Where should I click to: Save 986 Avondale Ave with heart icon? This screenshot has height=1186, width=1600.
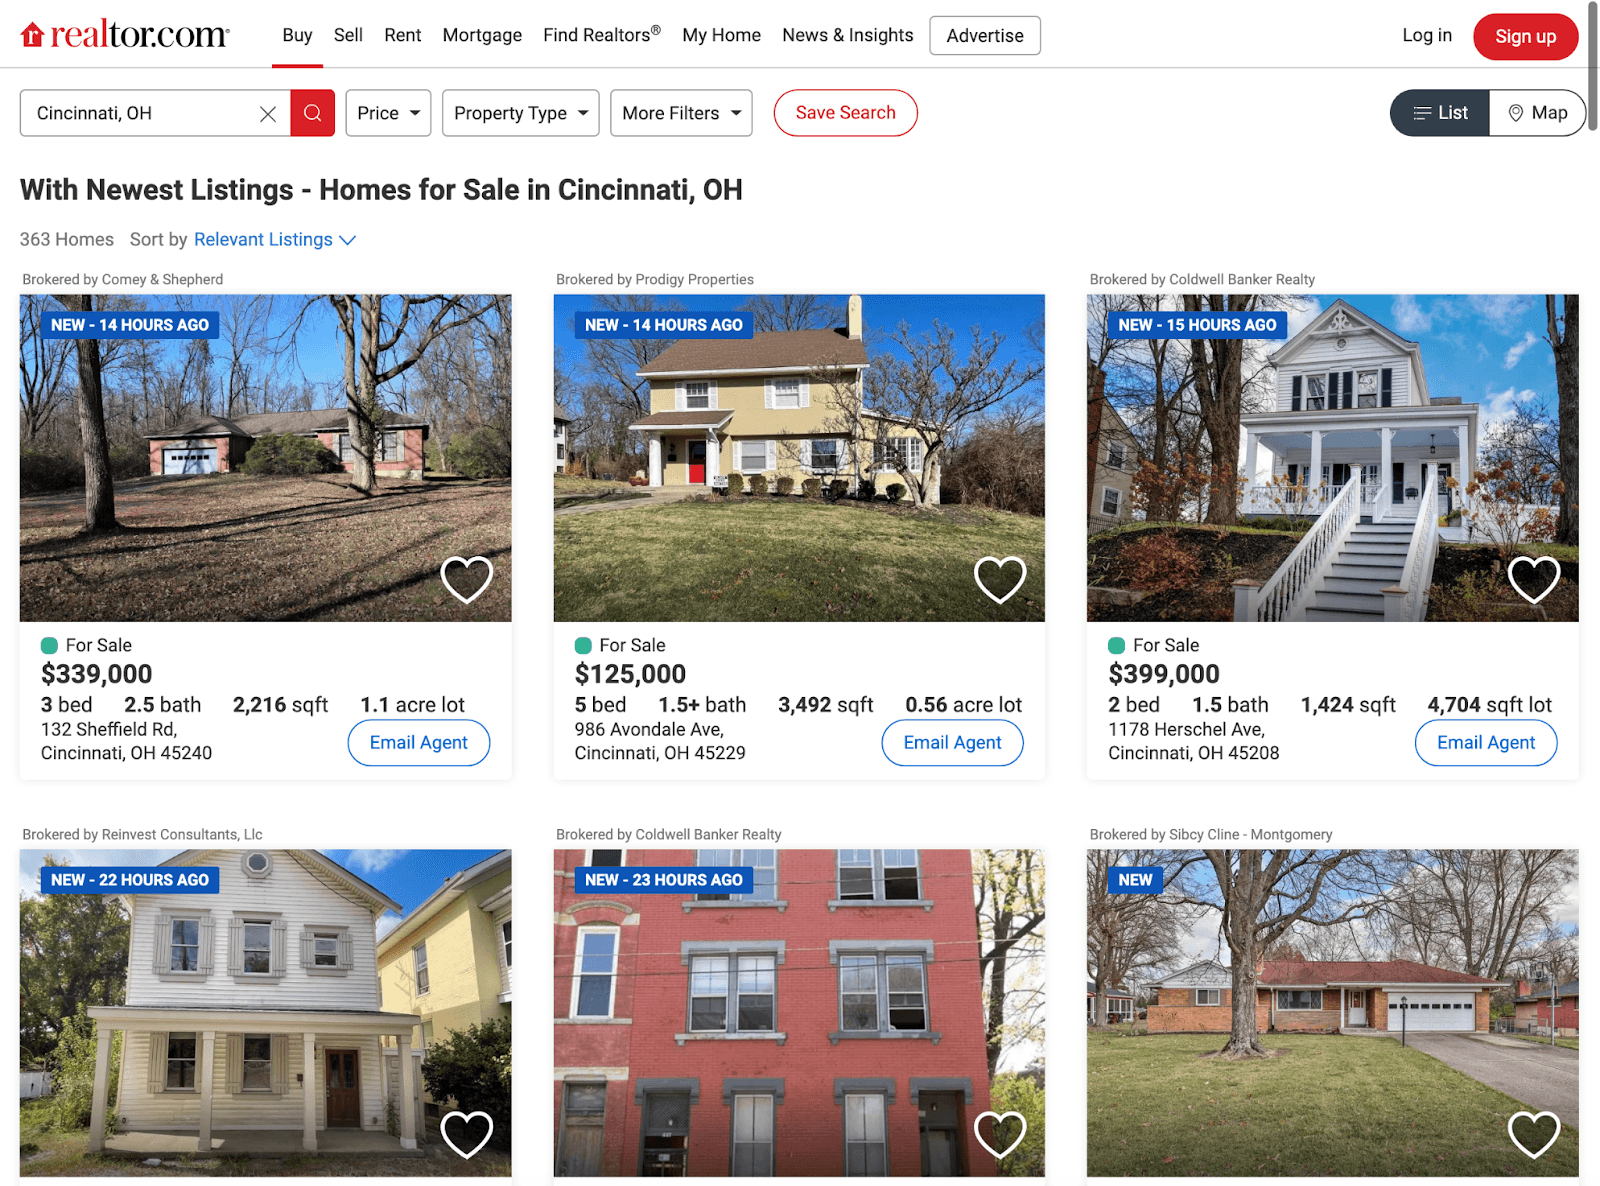(x=1000, y=579)
